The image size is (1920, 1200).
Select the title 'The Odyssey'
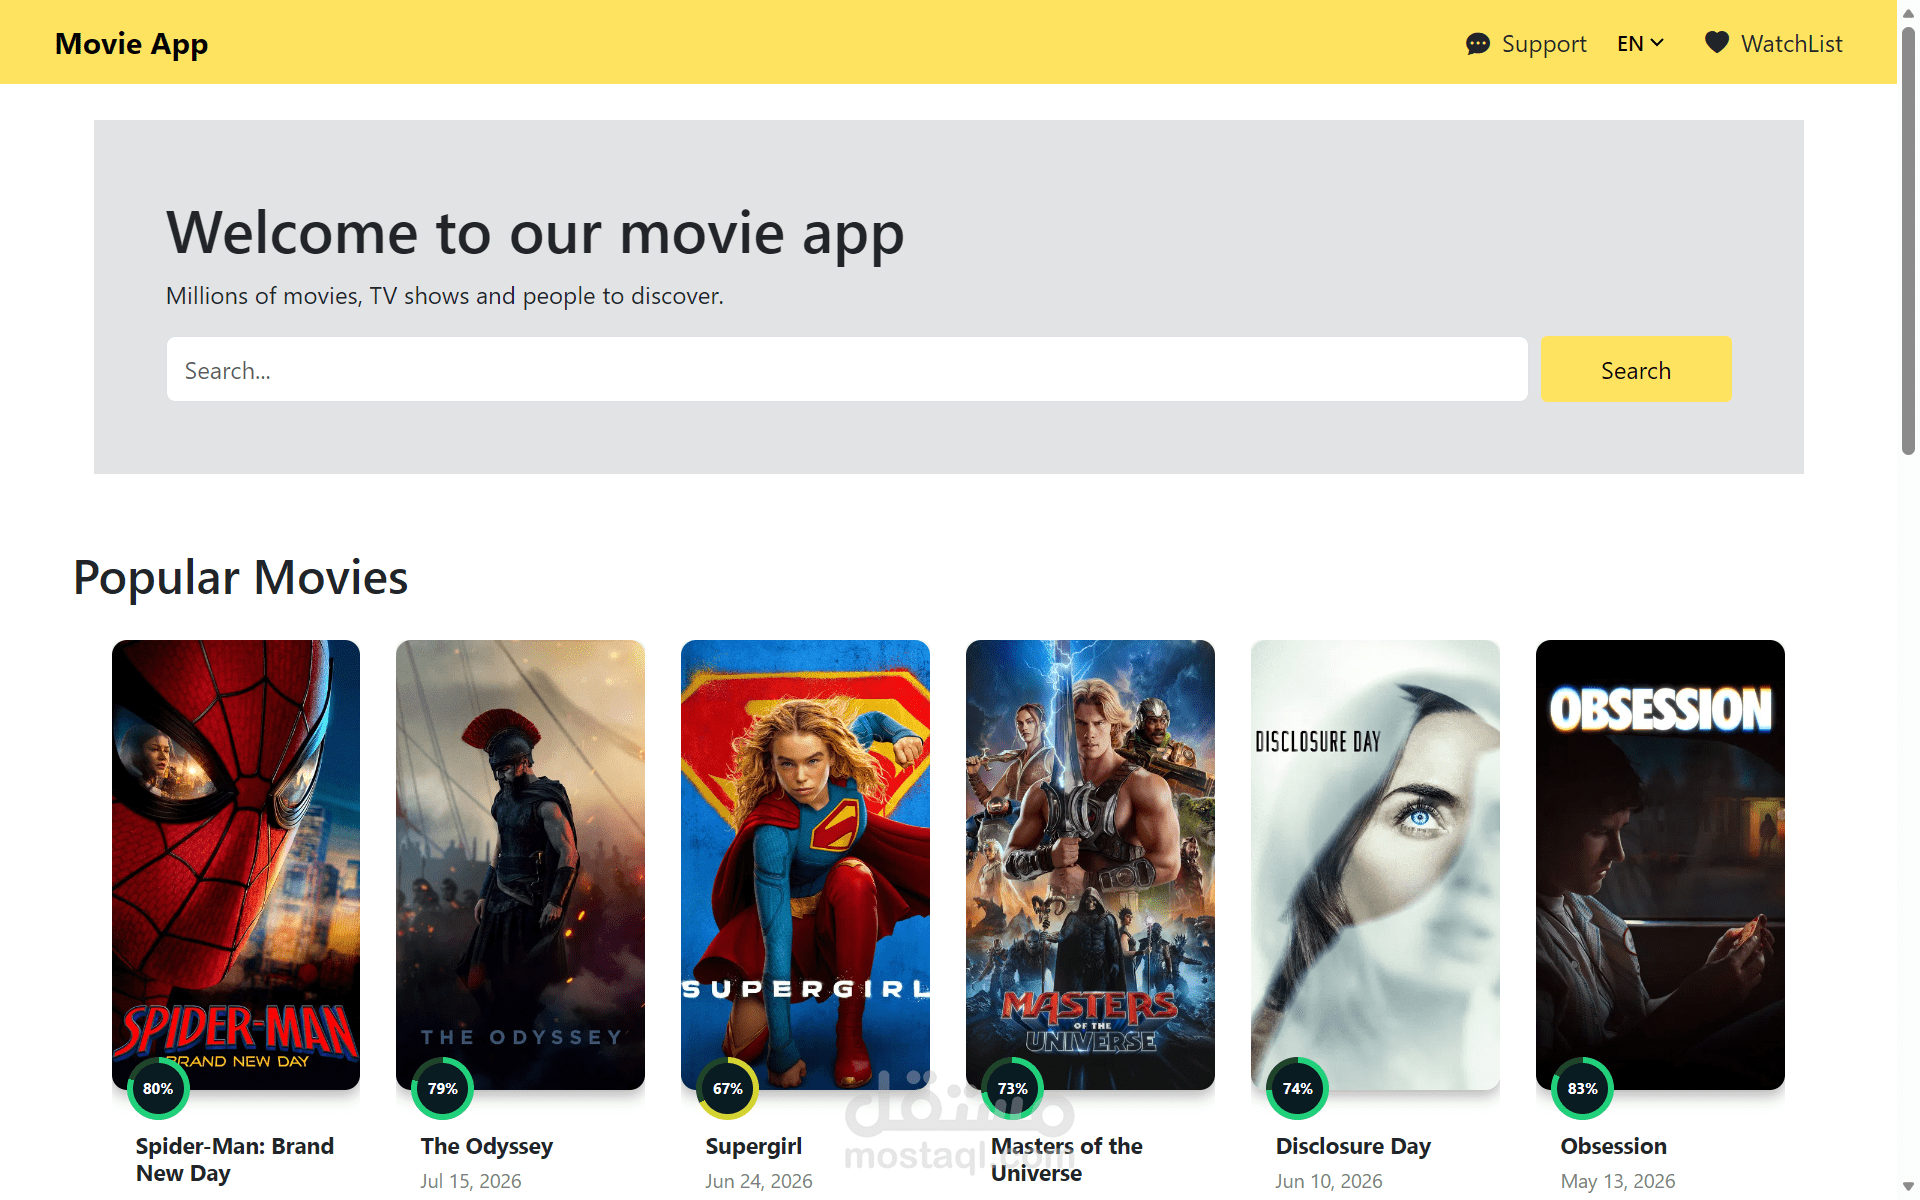click(x=487, y=1146)
